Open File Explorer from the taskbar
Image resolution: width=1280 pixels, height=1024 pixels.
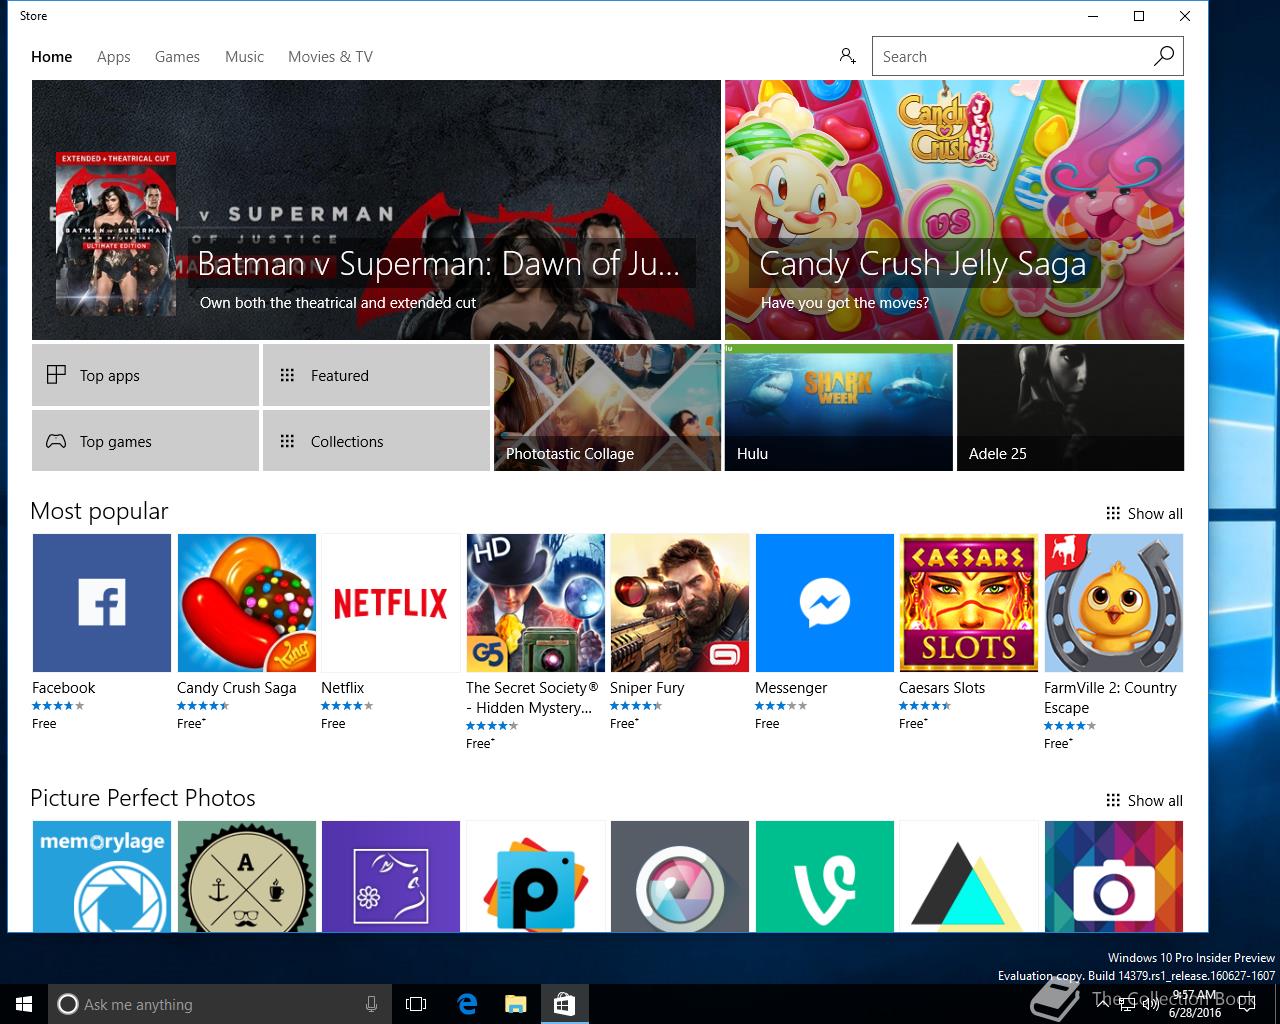click(515, 1004)
